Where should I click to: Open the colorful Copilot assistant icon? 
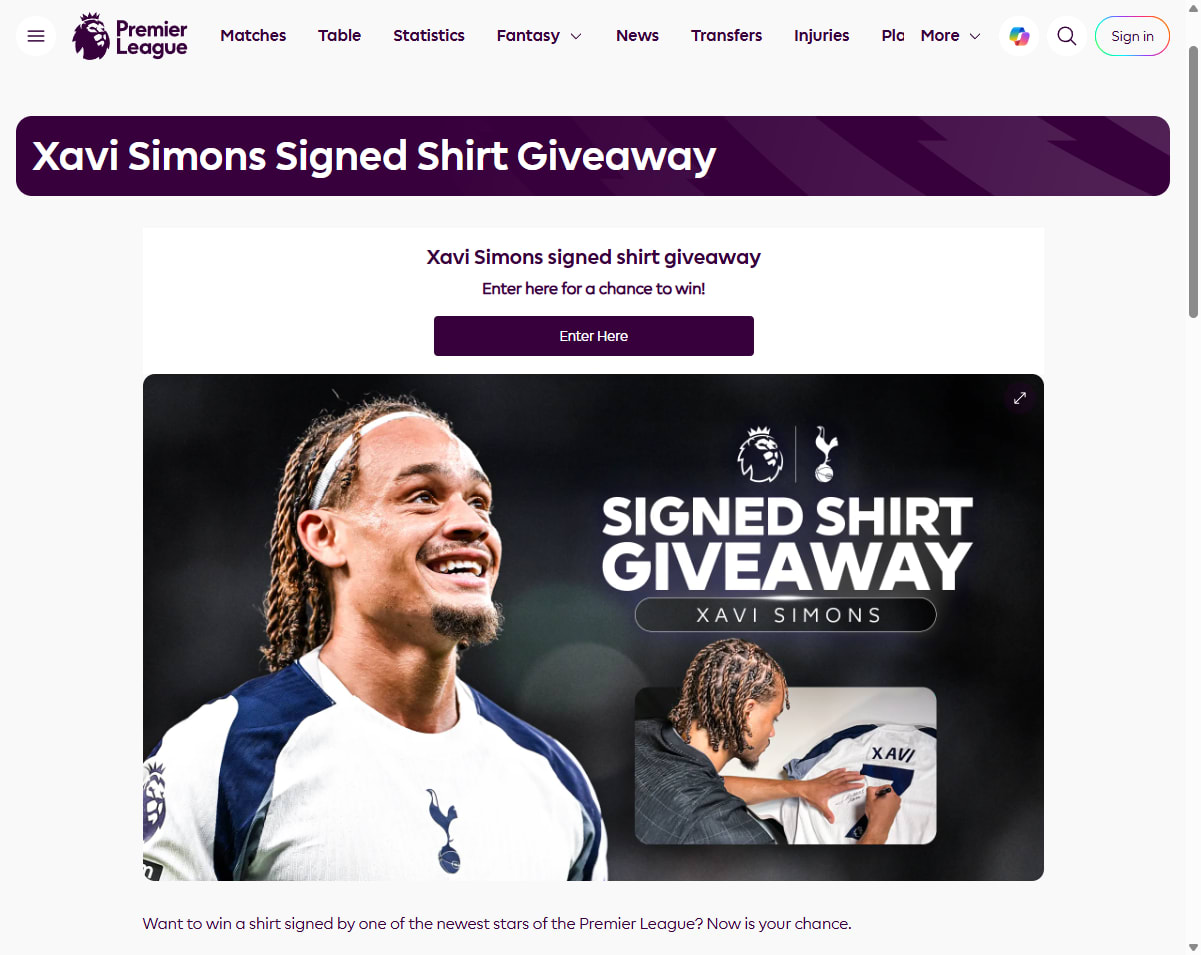[x=1019, y=36]
